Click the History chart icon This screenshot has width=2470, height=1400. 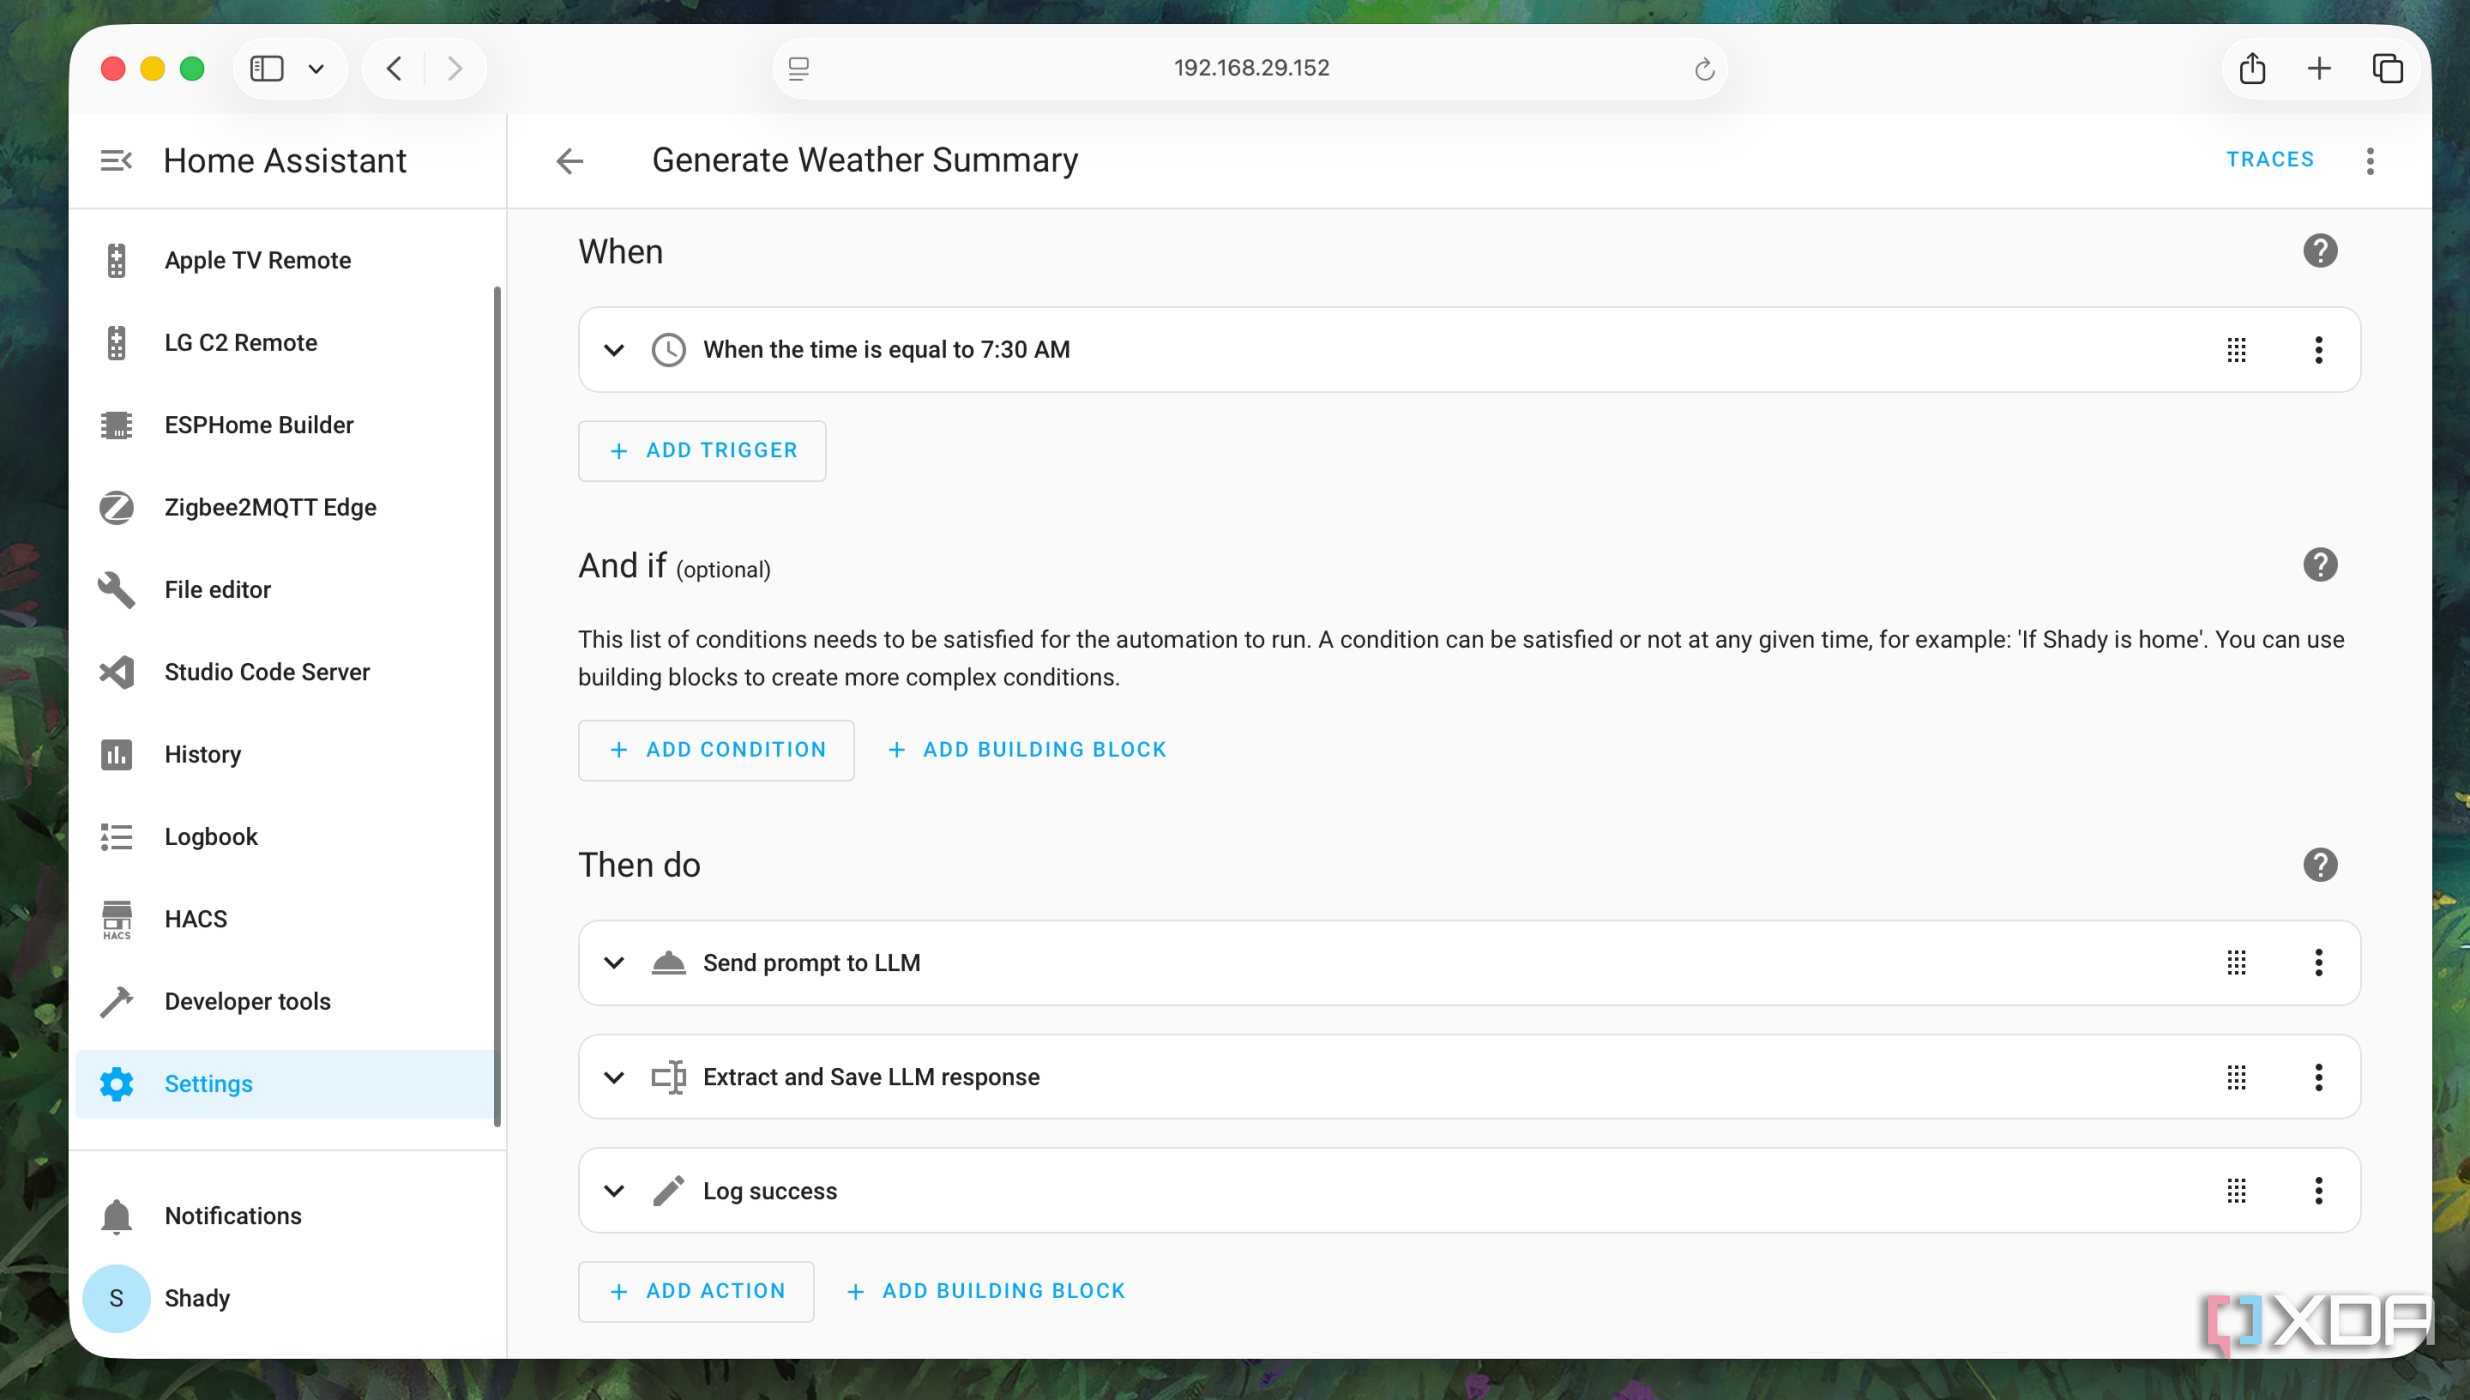pos(116,754)
